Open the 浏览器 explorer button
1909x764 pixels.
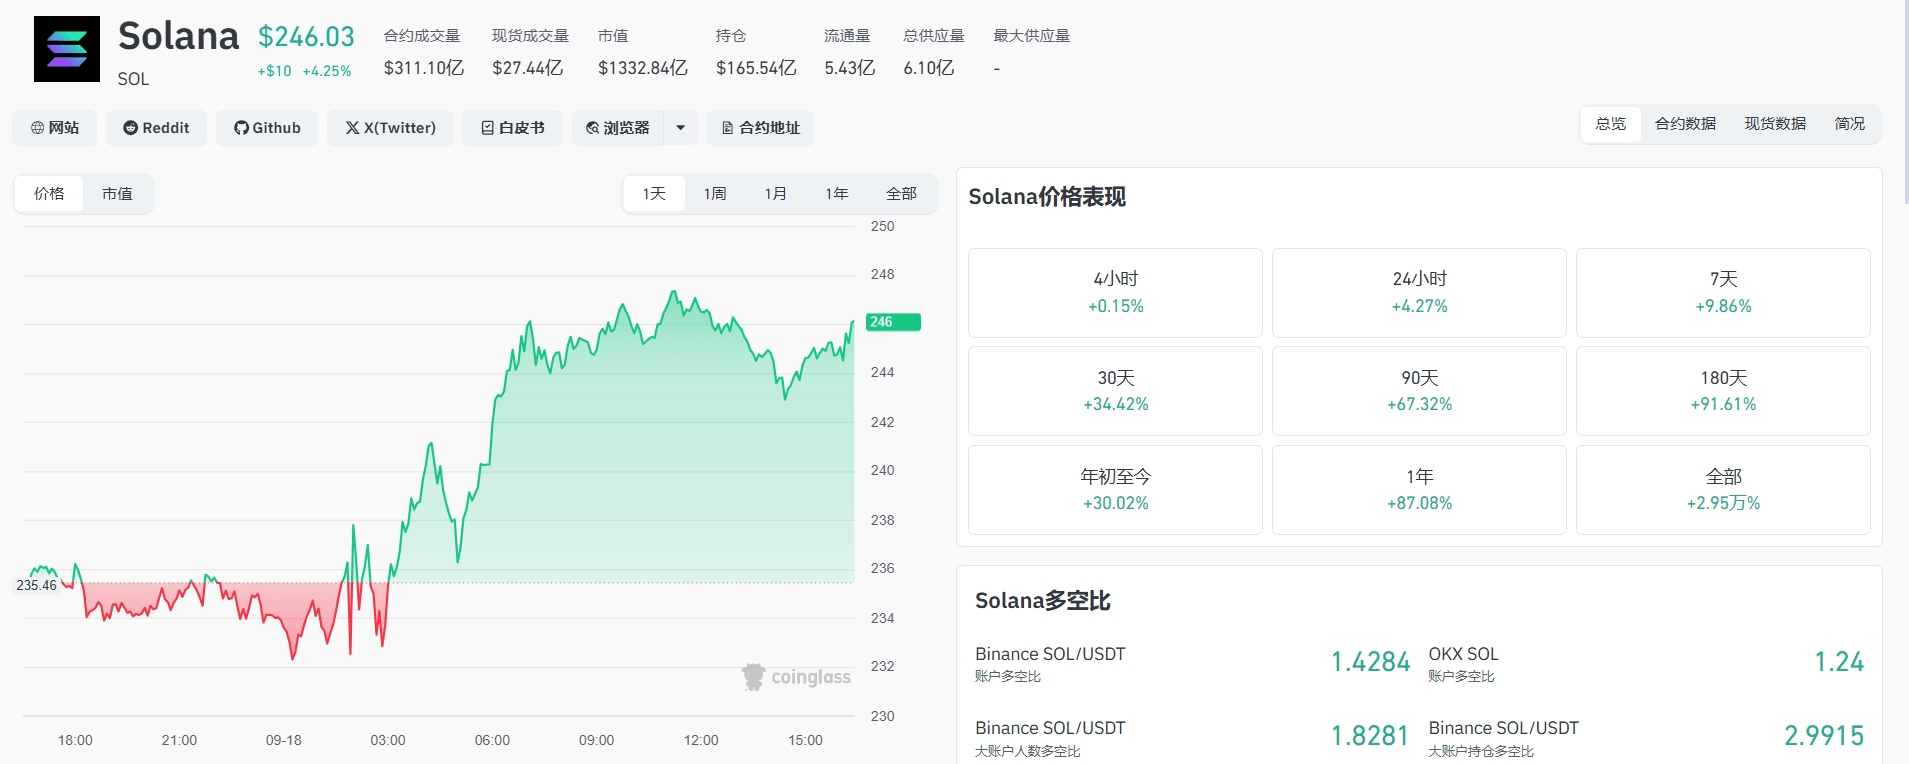[x=618, y=128]
